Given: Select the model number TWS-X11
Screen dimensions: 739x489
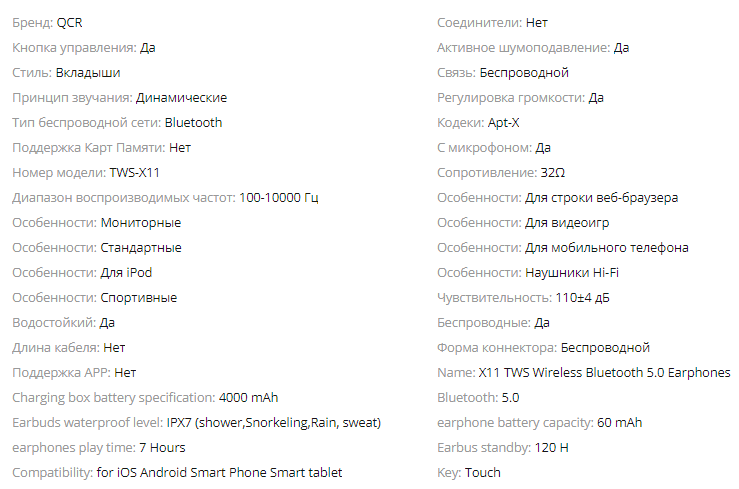Looking at the screenshot, I should 134,172.
